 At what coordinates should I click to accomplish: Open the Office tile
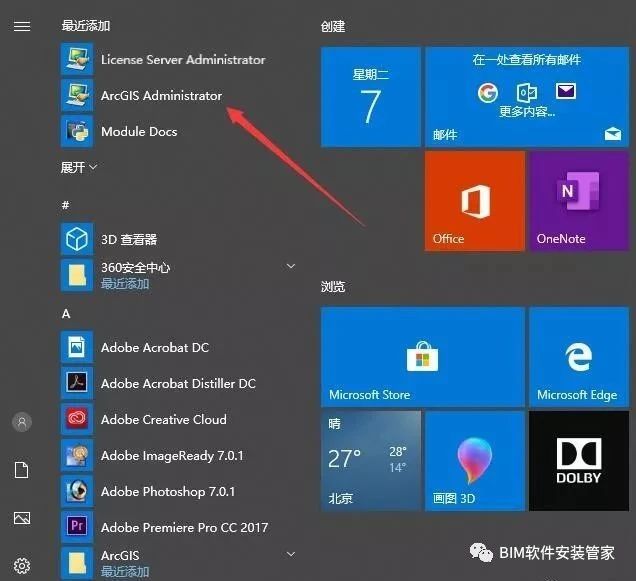click(475, 201)
